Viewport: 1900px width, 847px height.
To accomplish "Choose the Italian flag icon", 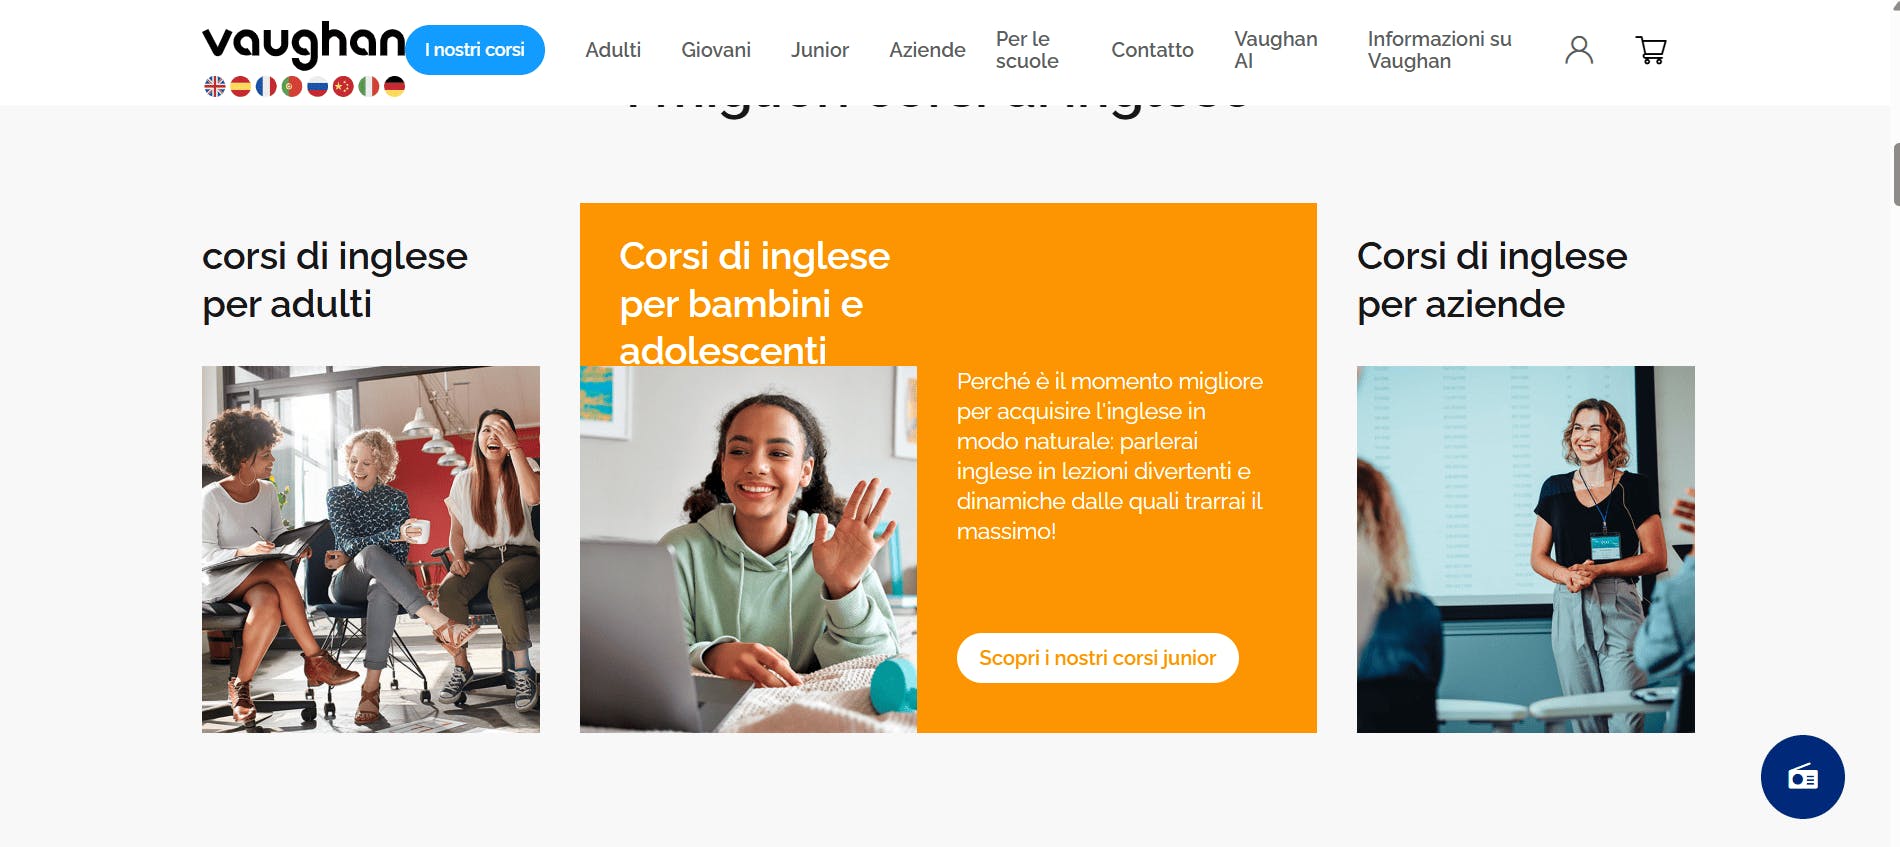I will pos(369,87).
